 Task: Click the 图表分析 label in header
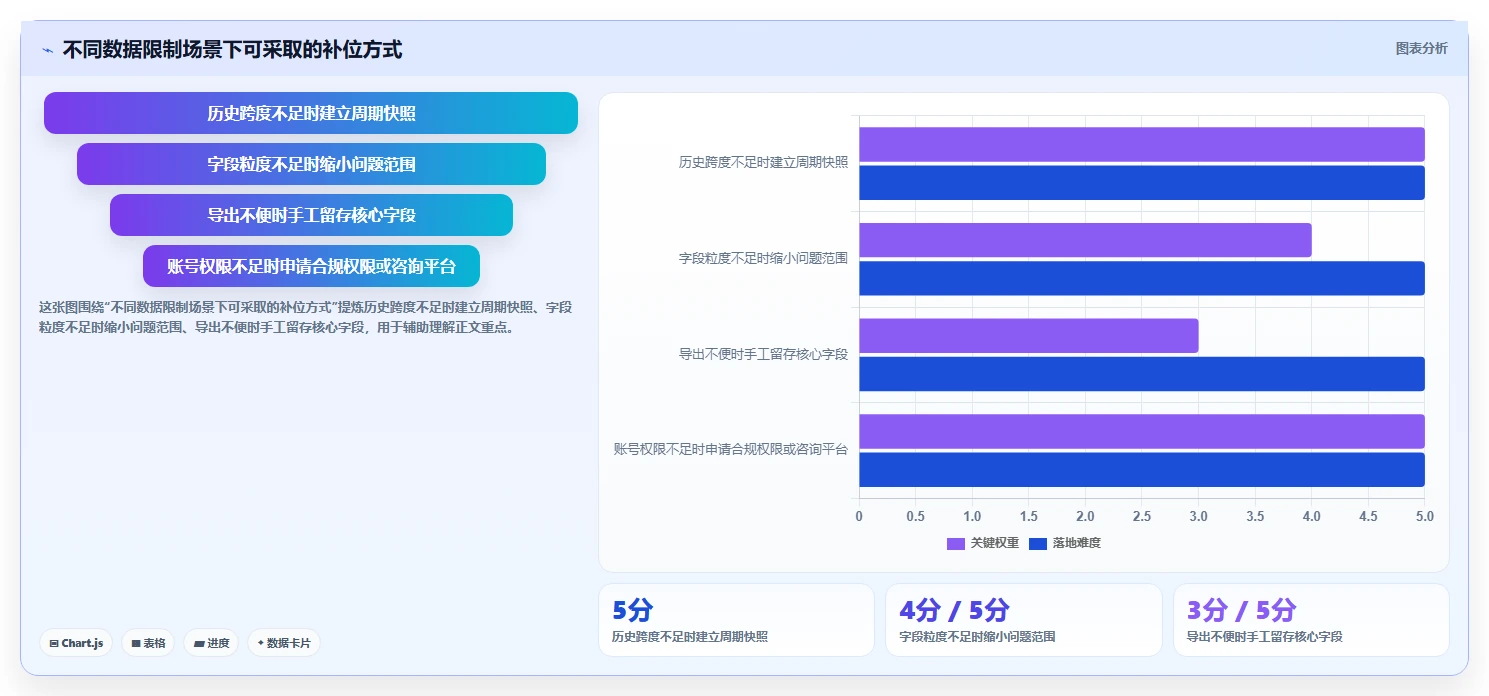pyautogui.click(x=1421, y=48)
